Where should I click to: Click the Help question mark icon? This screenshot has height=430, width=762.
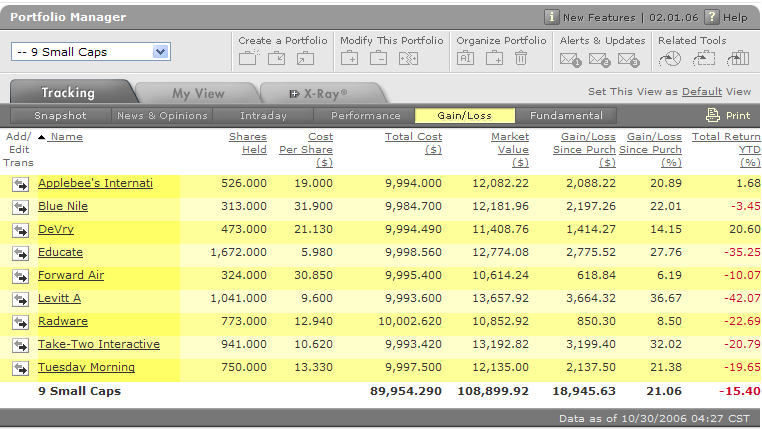711,17
